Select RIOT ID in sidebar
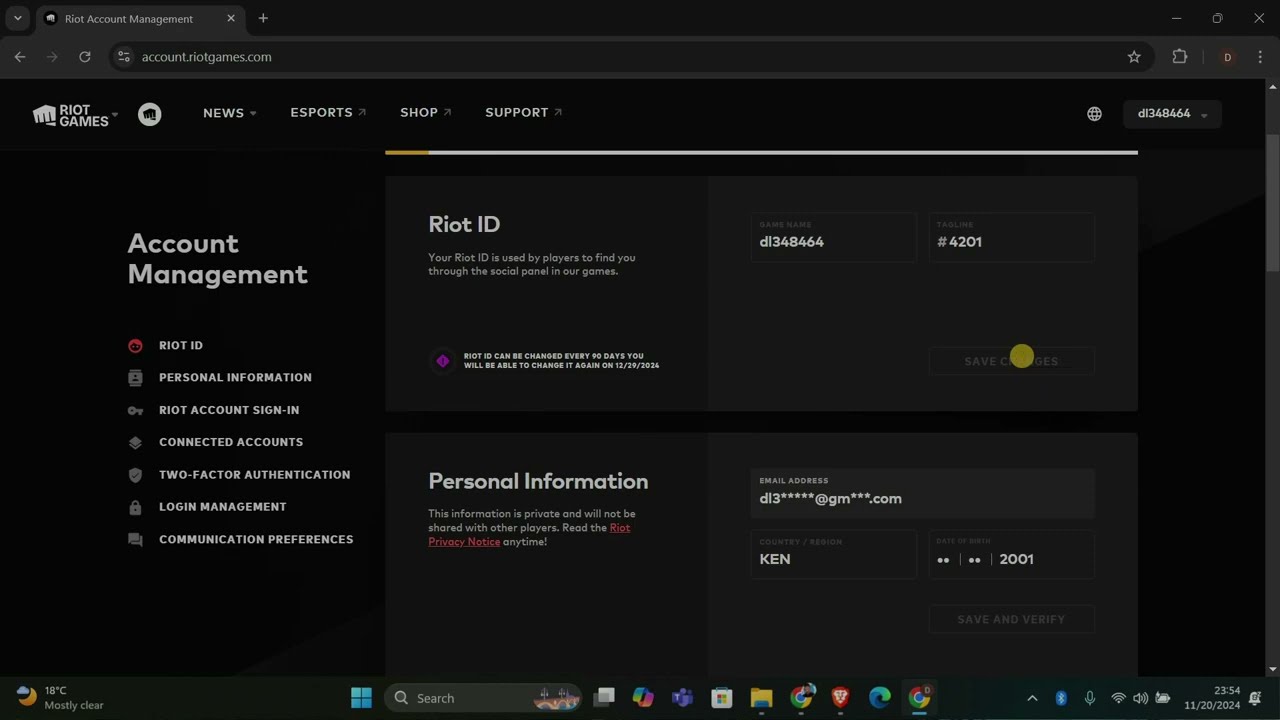Viewport: 1280px width, 720px height. pyautogui.click(x=181, y=345)
